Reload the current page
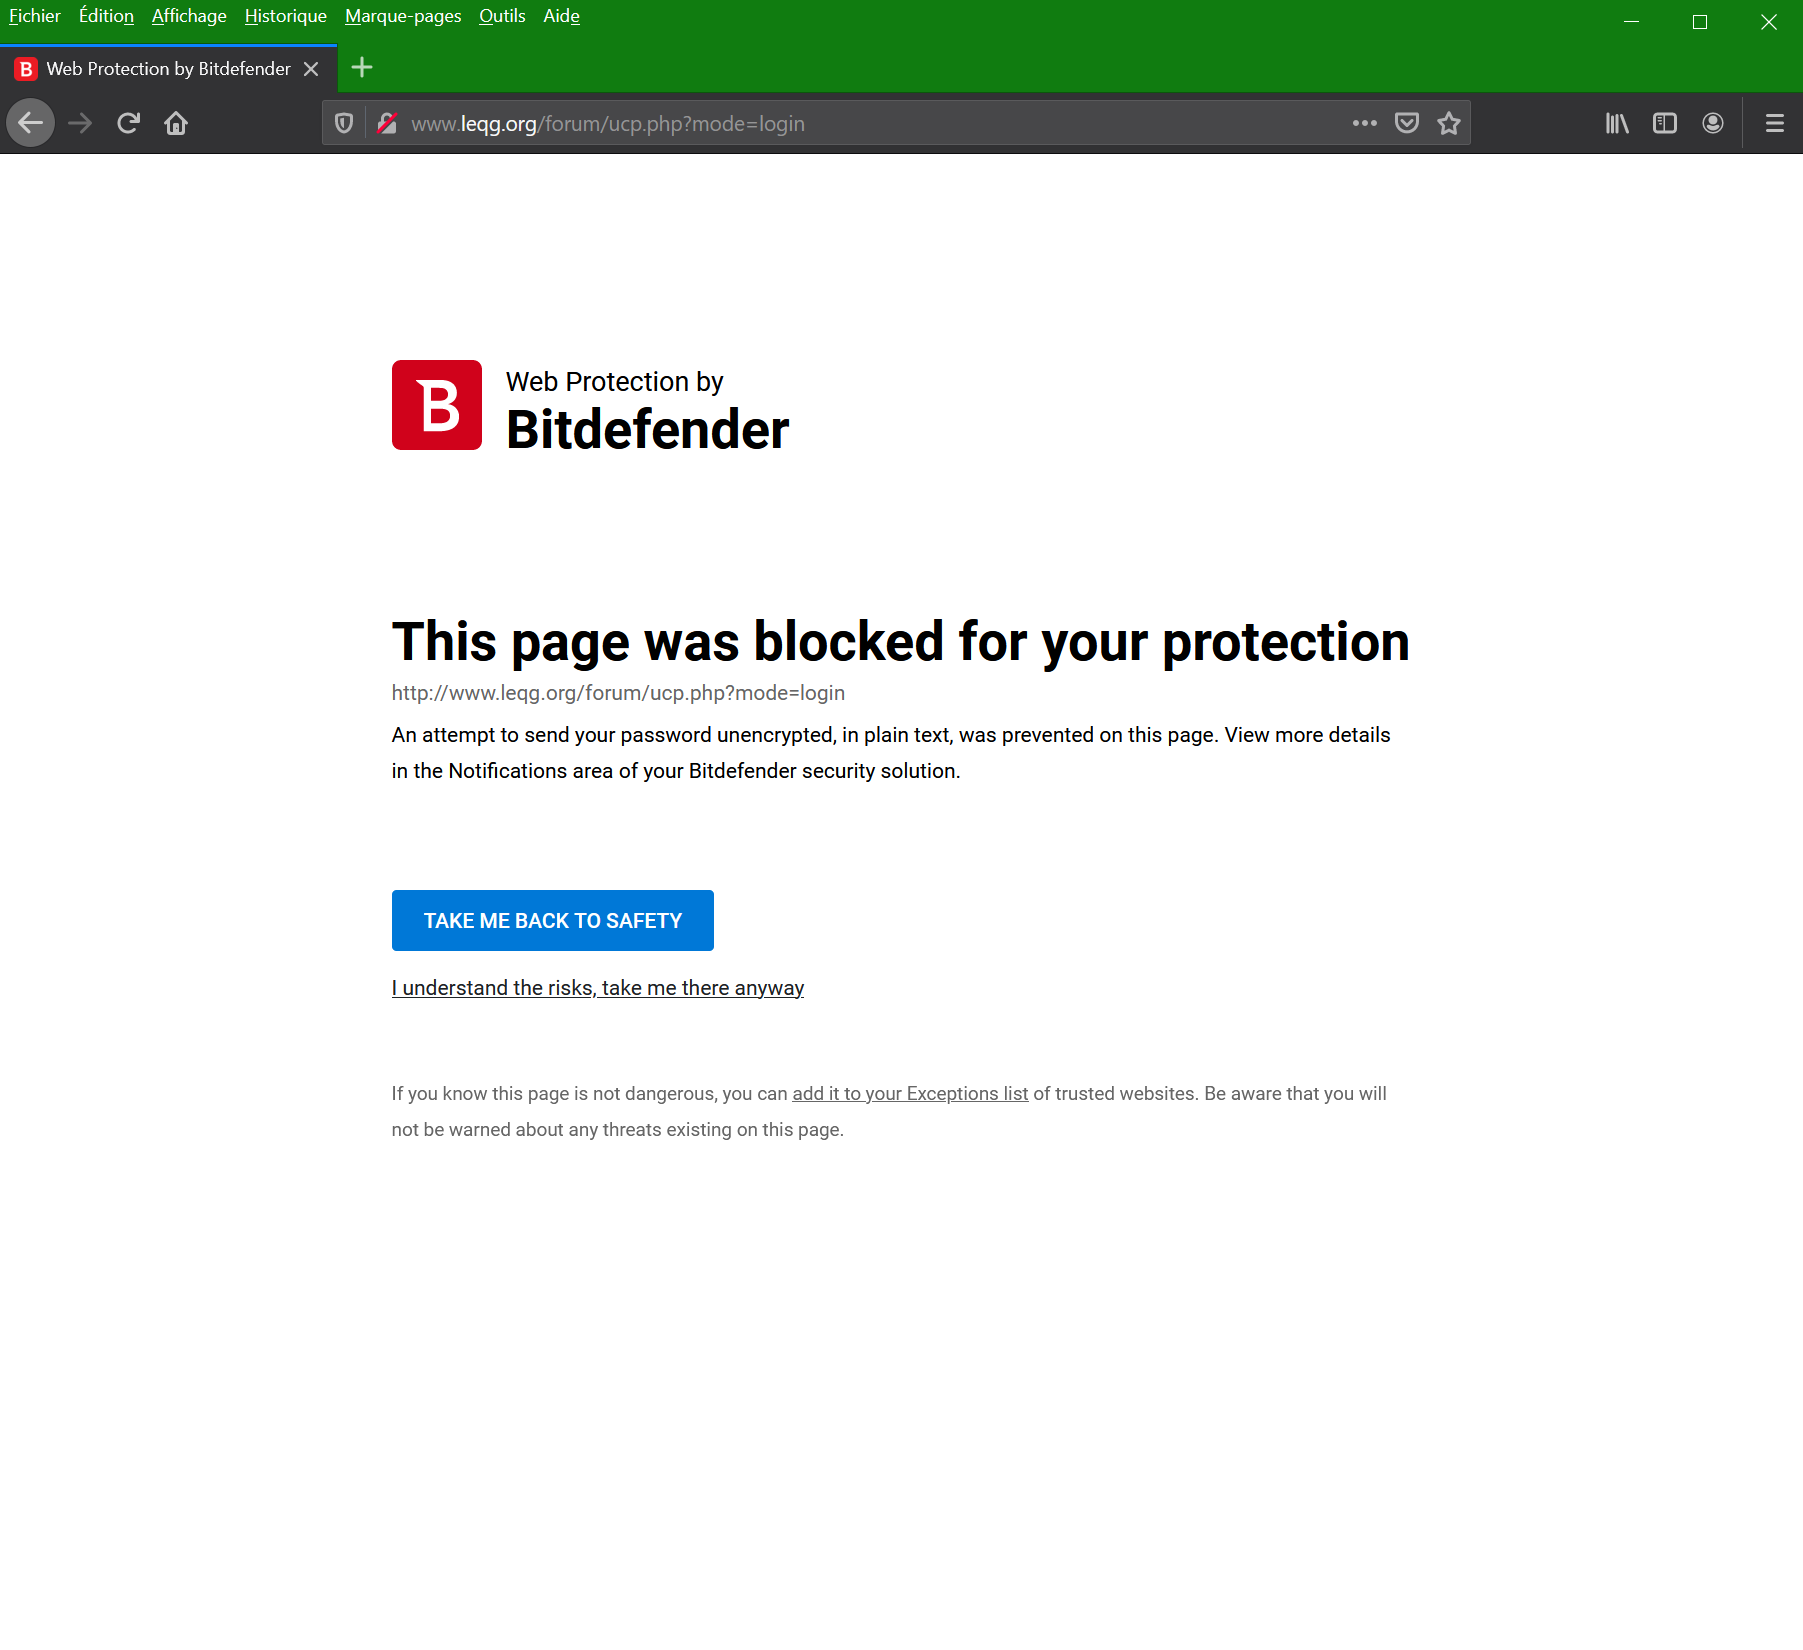 click(128, 124)
